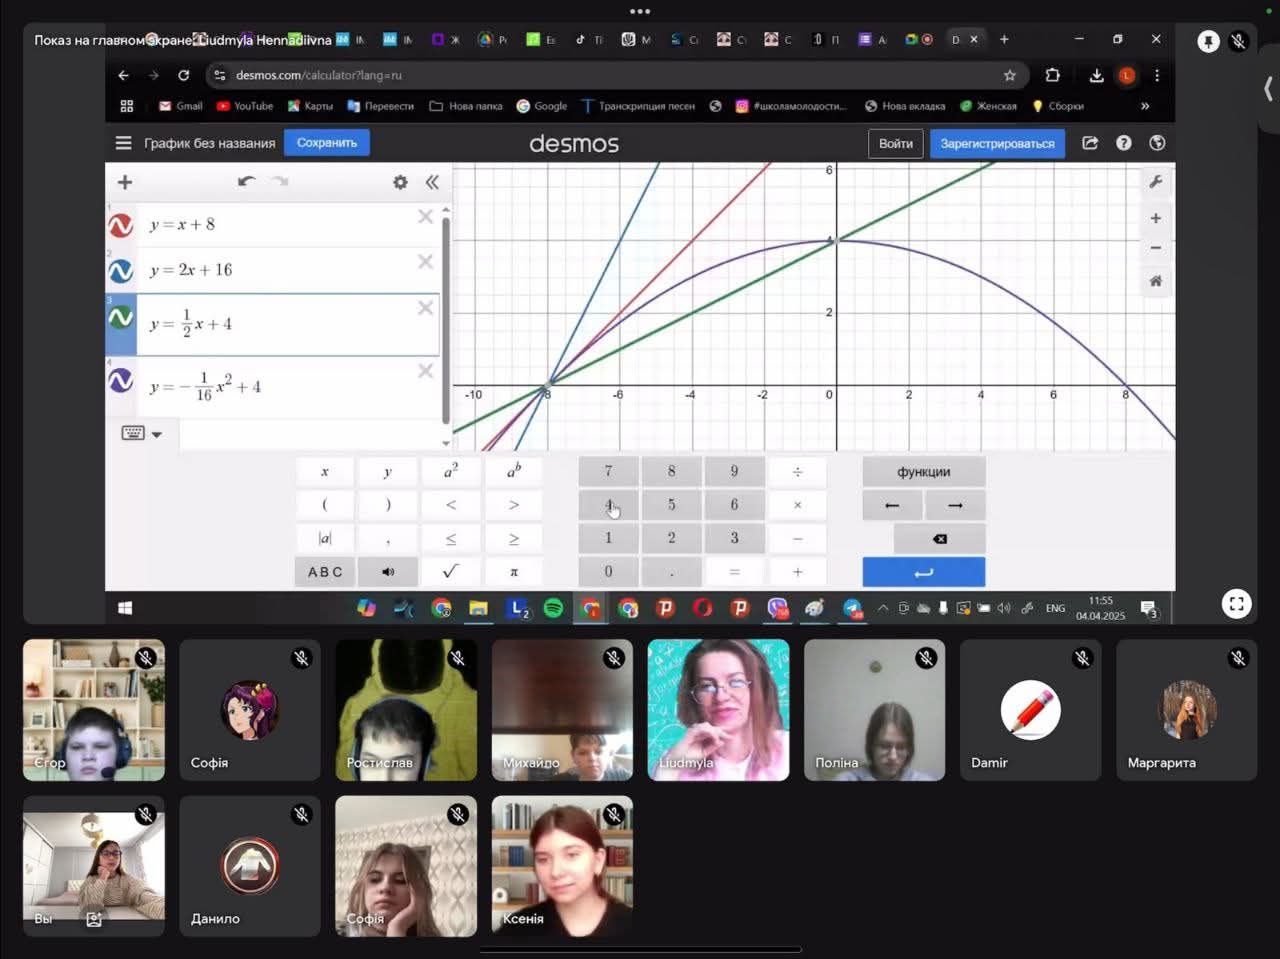Click the Войти login button
This screenshot has width=1280, height=959.
[x=895, y=143]
